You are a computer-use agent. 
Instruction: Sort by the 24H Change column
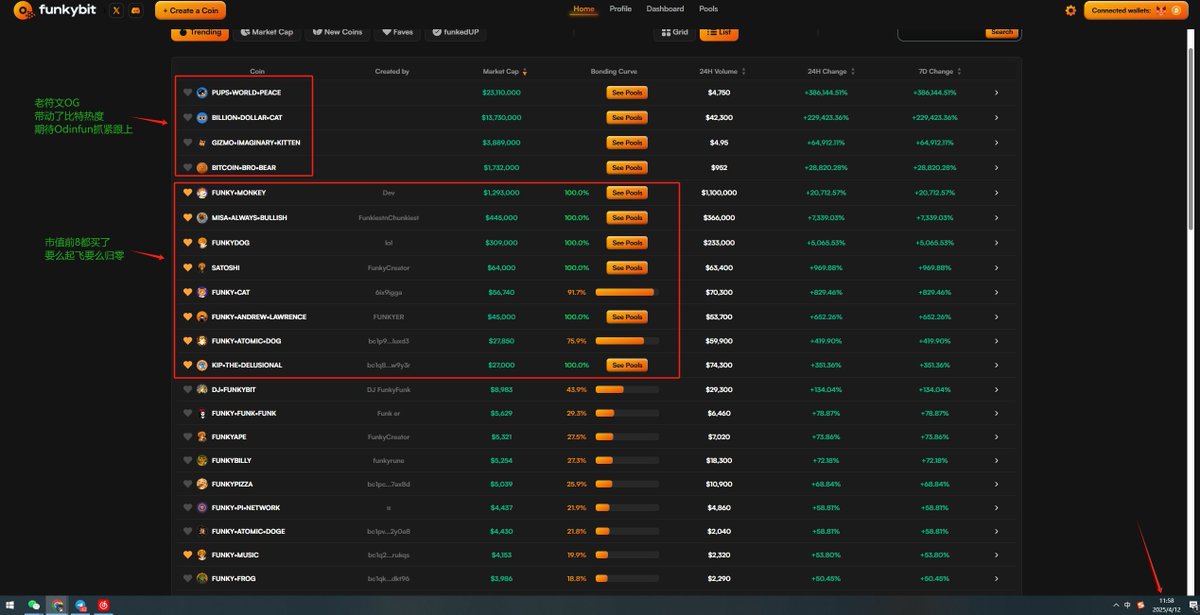830,72
